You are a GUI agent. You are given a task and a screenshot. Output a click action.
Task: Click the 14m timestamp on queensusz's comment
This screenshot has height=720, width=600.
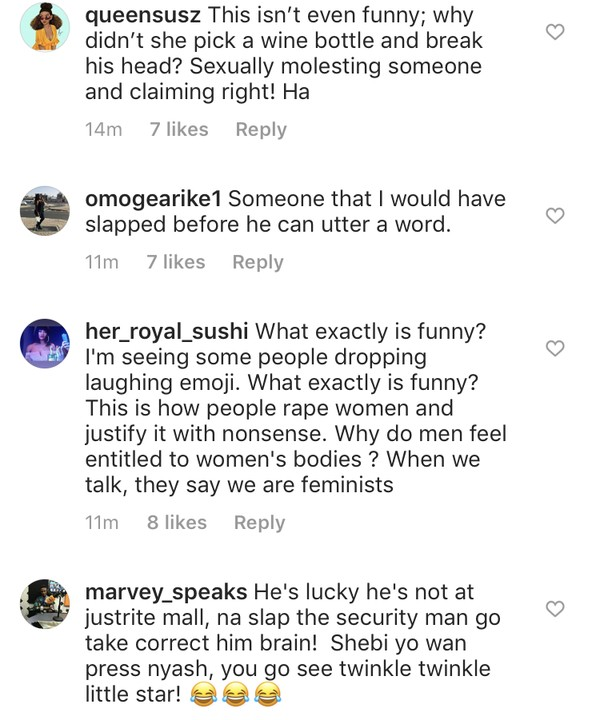click(x=103, y=129)
